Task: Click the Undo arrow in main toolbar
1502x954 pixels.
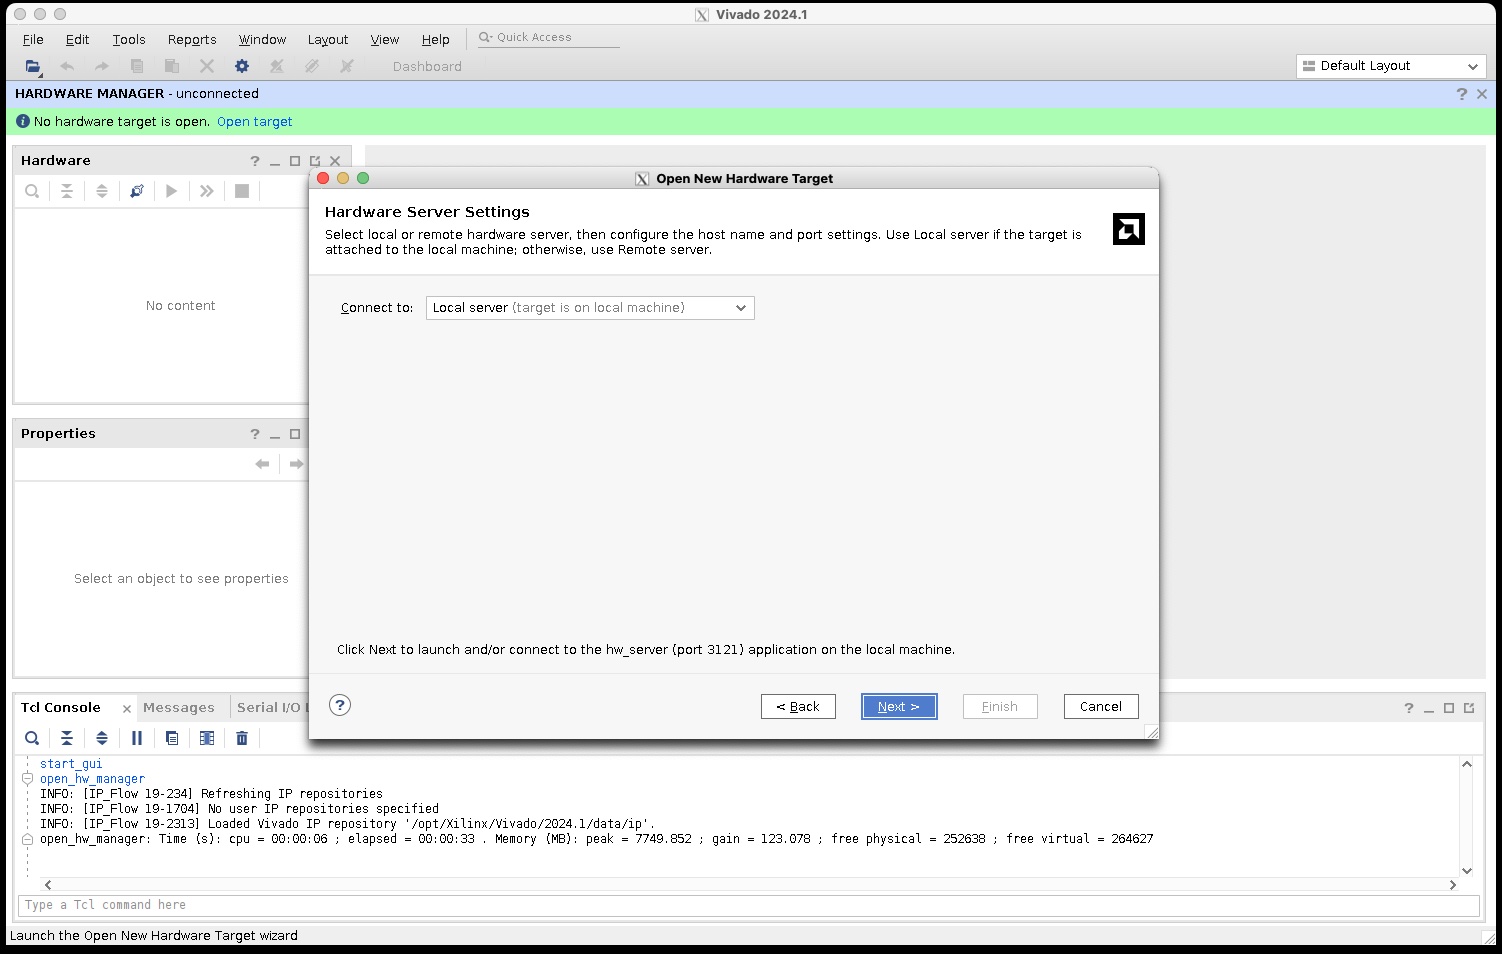Action: [67, 66]
